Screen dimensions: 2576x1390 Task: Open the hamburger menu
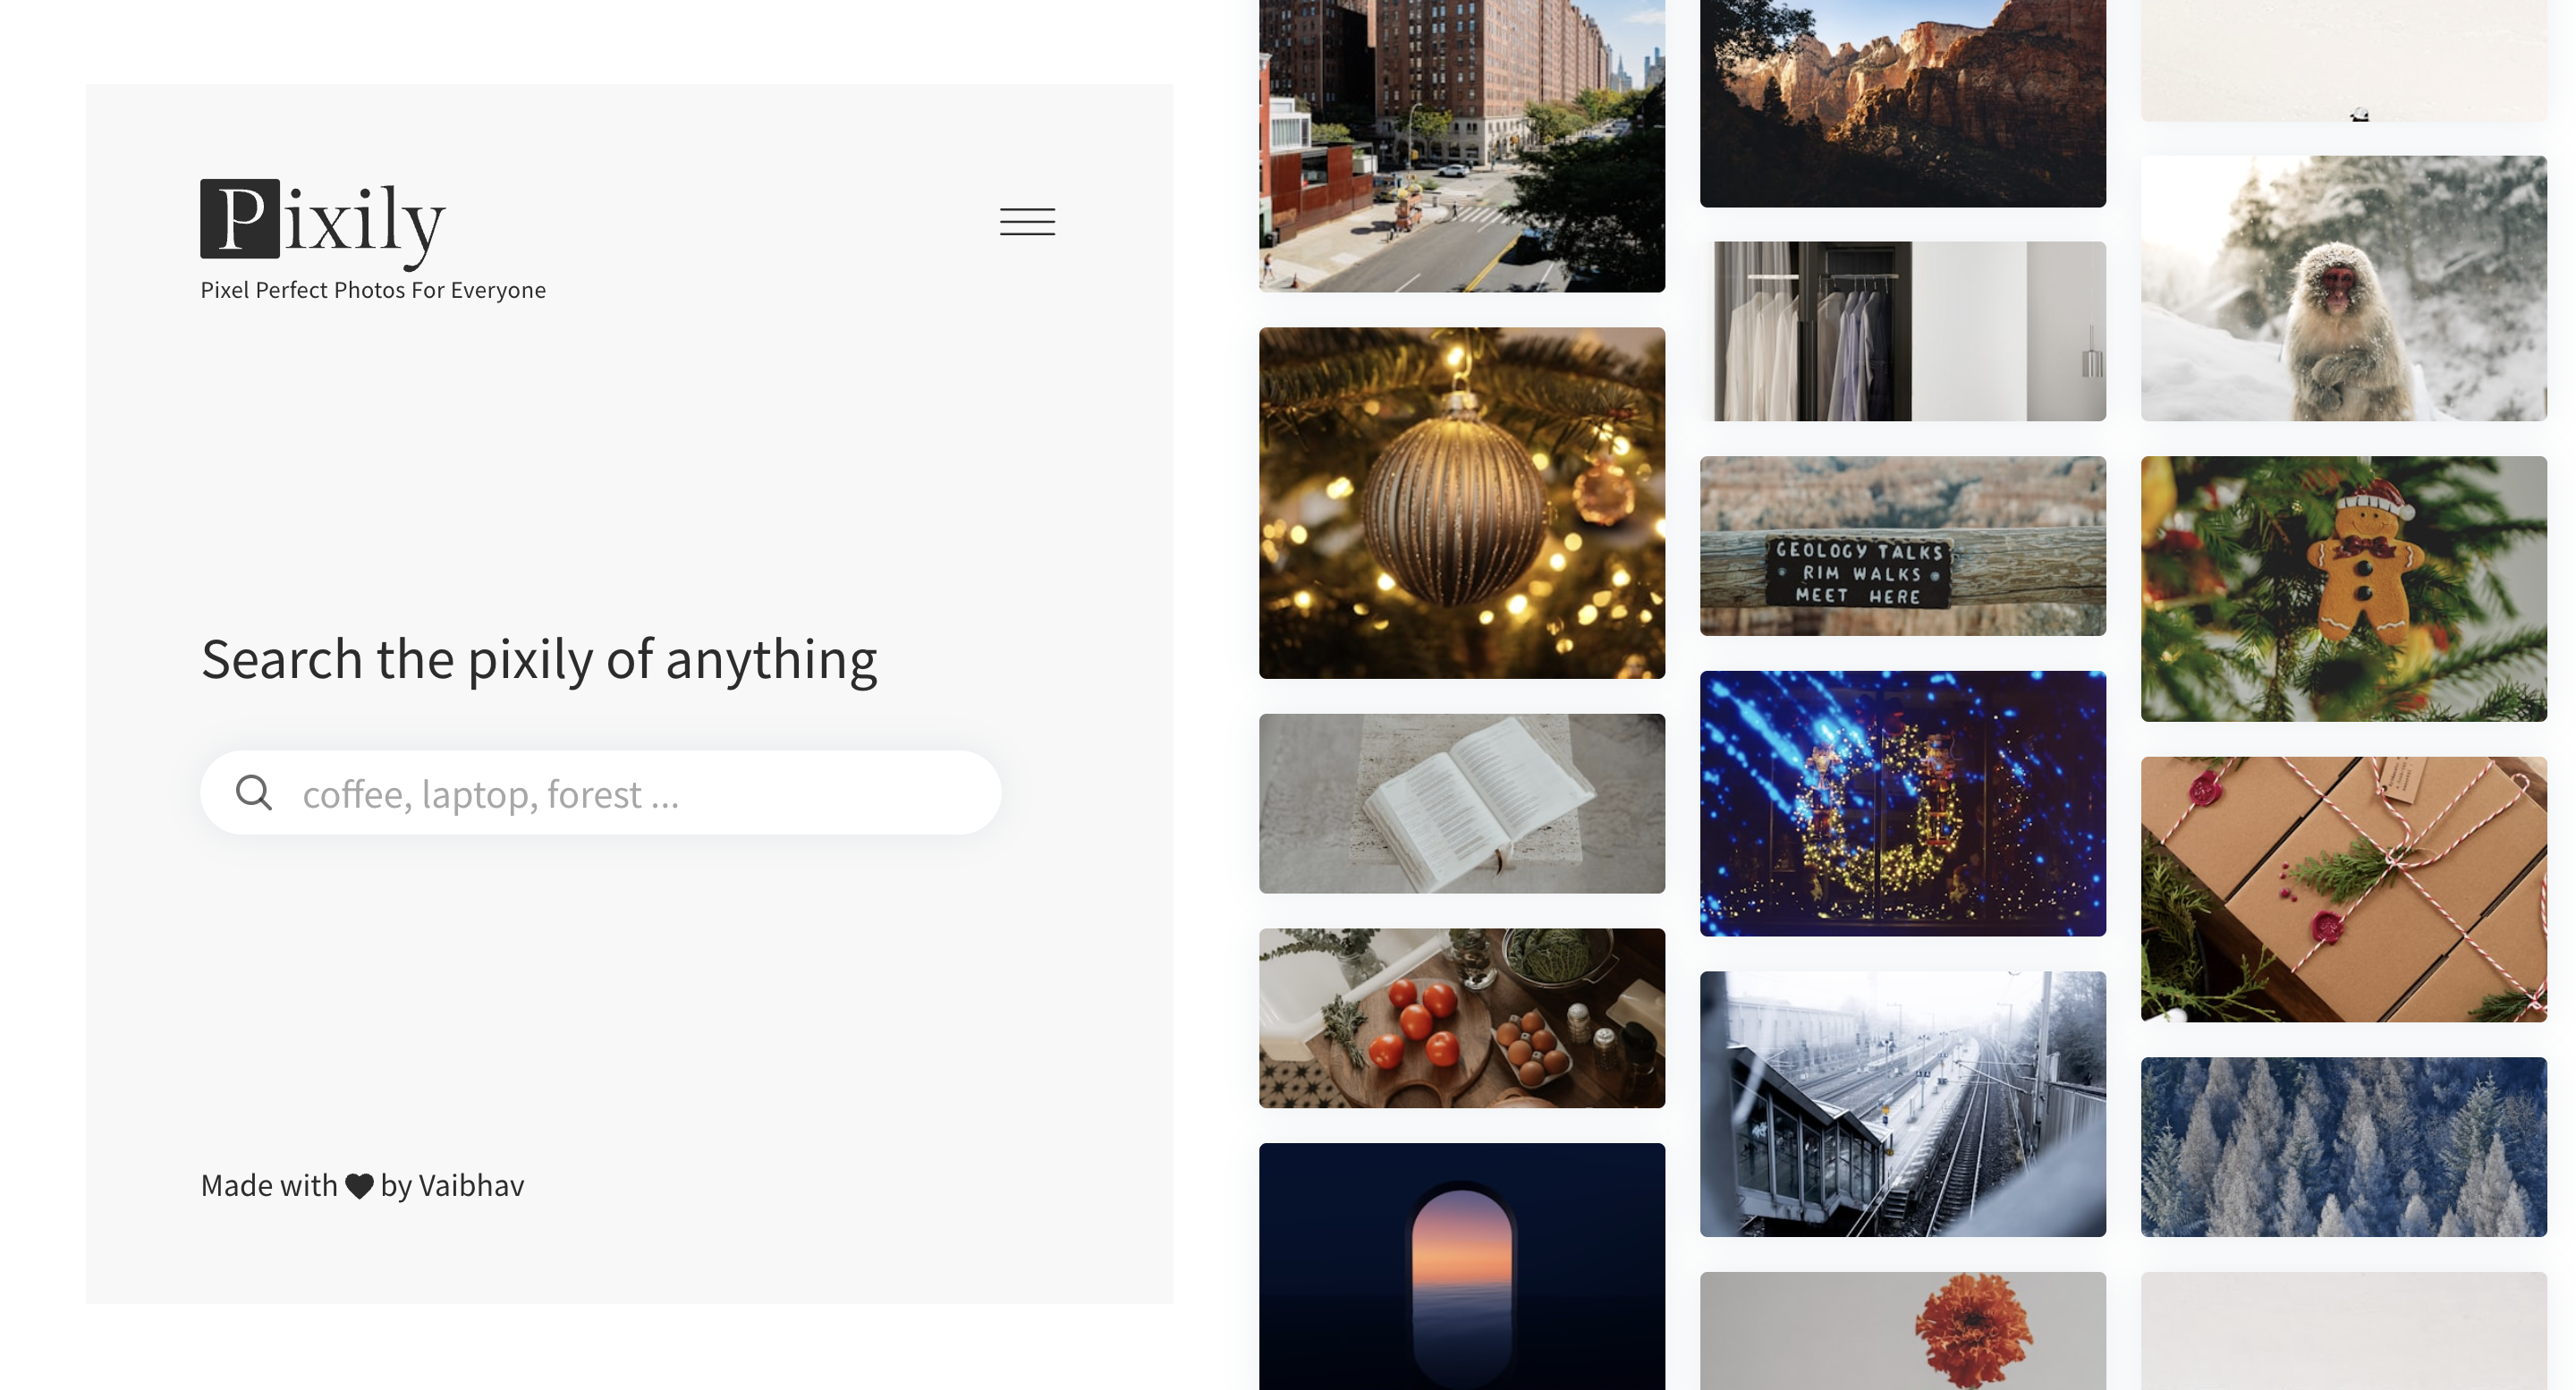1027,221
